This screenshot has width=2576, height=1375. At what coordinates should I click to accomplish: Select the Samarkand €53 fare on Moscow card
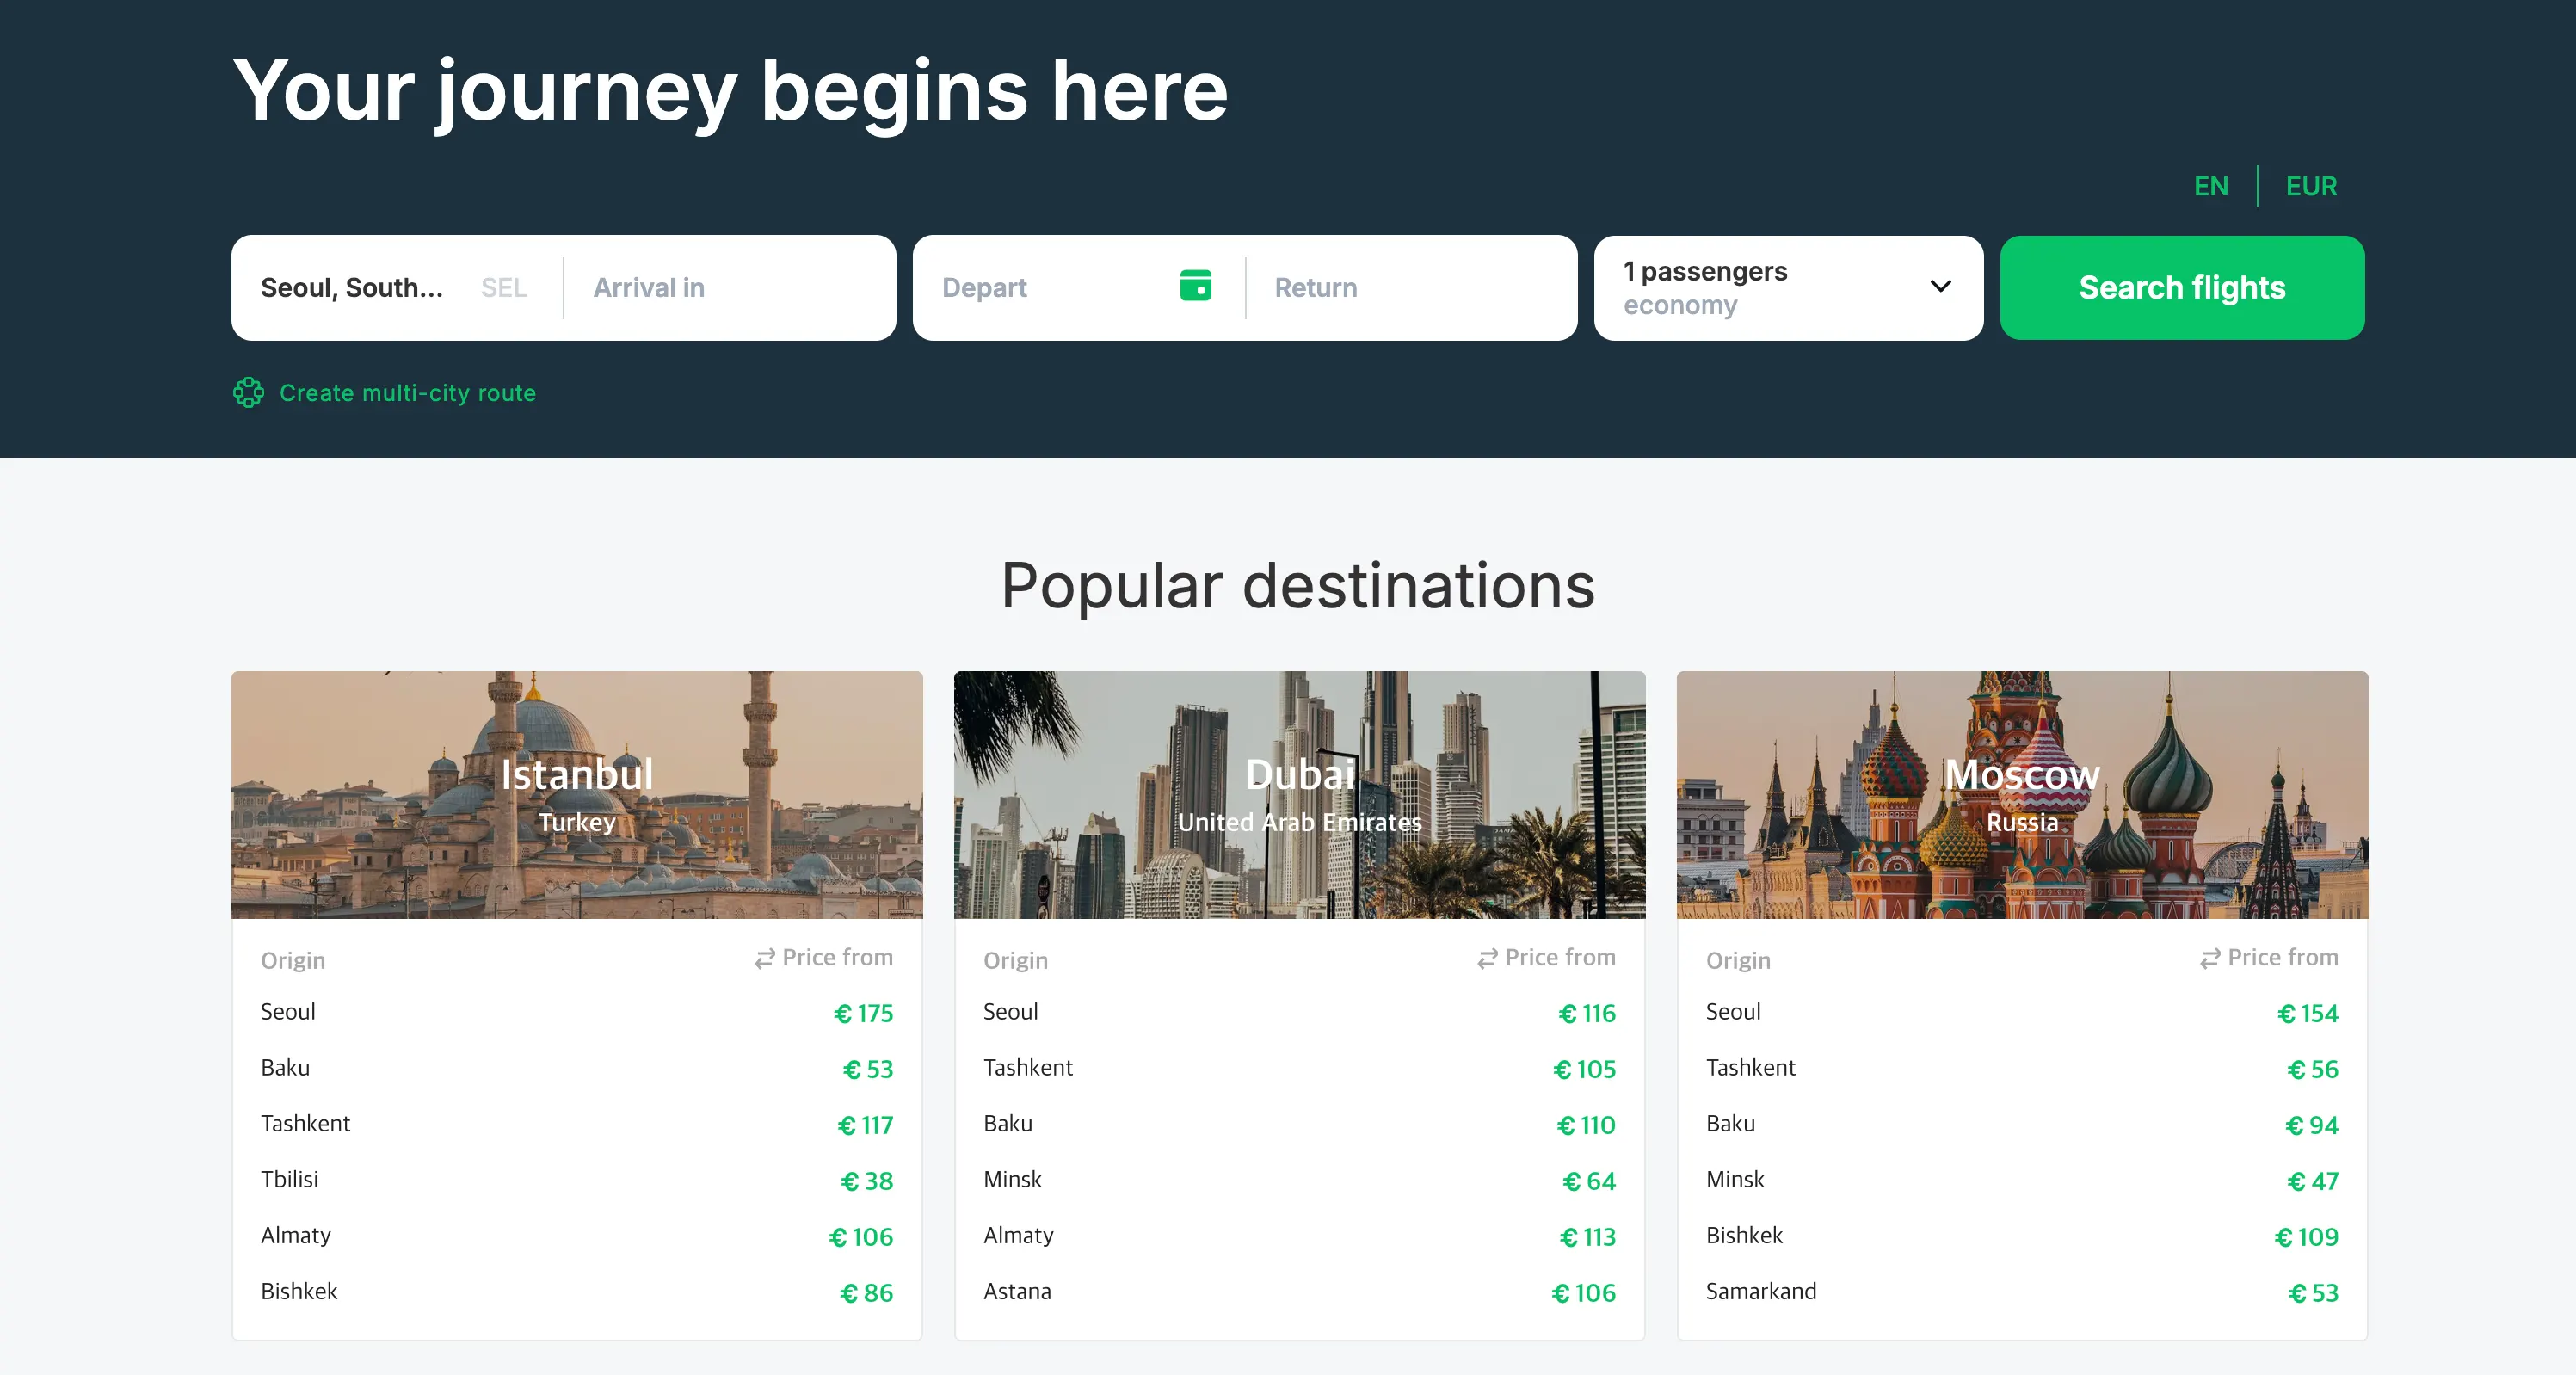click(2021, 1292)
